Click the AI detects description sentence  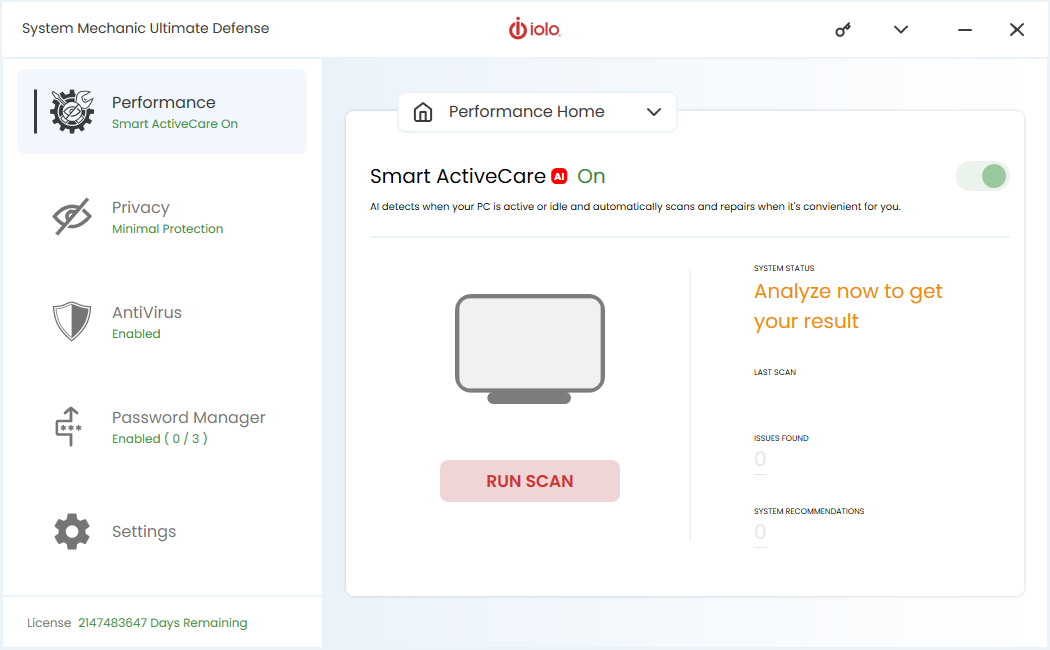pos(635,206)
